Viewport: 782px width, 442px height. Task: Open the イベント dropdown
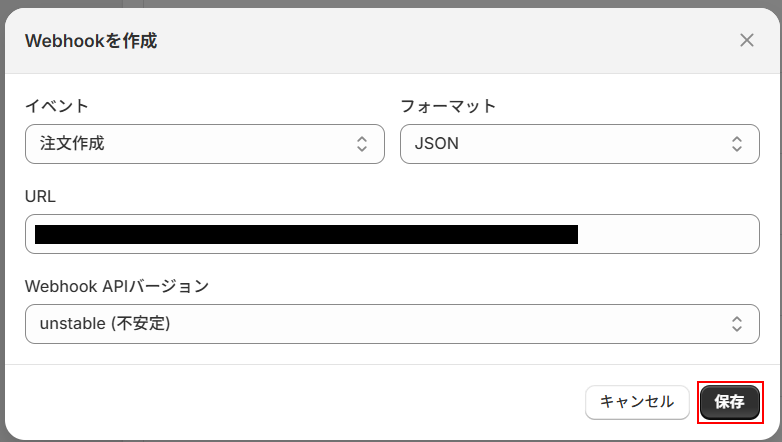pyautogui.click(x=204, y=144)
